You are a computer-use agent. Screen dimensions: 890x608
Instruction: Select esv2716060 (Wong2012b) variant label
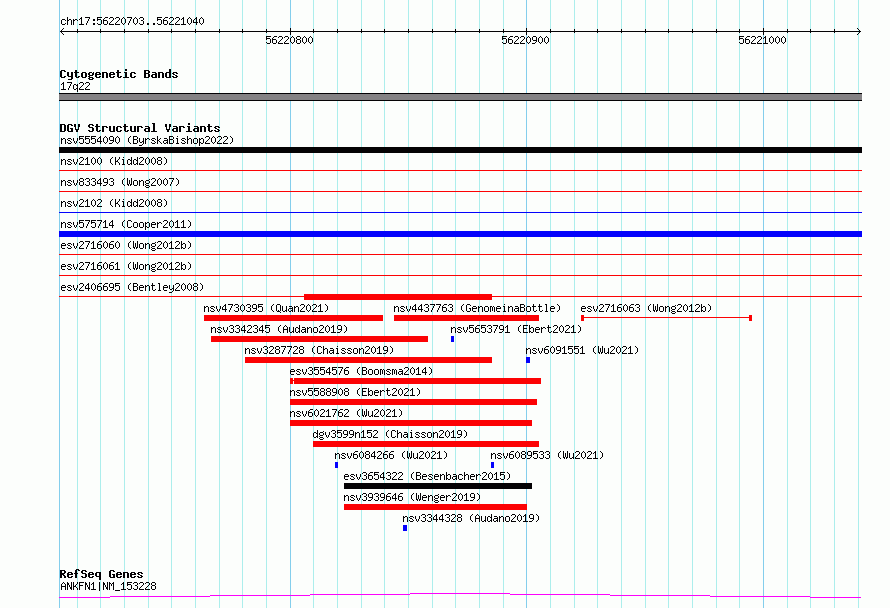tap(126, 245)
